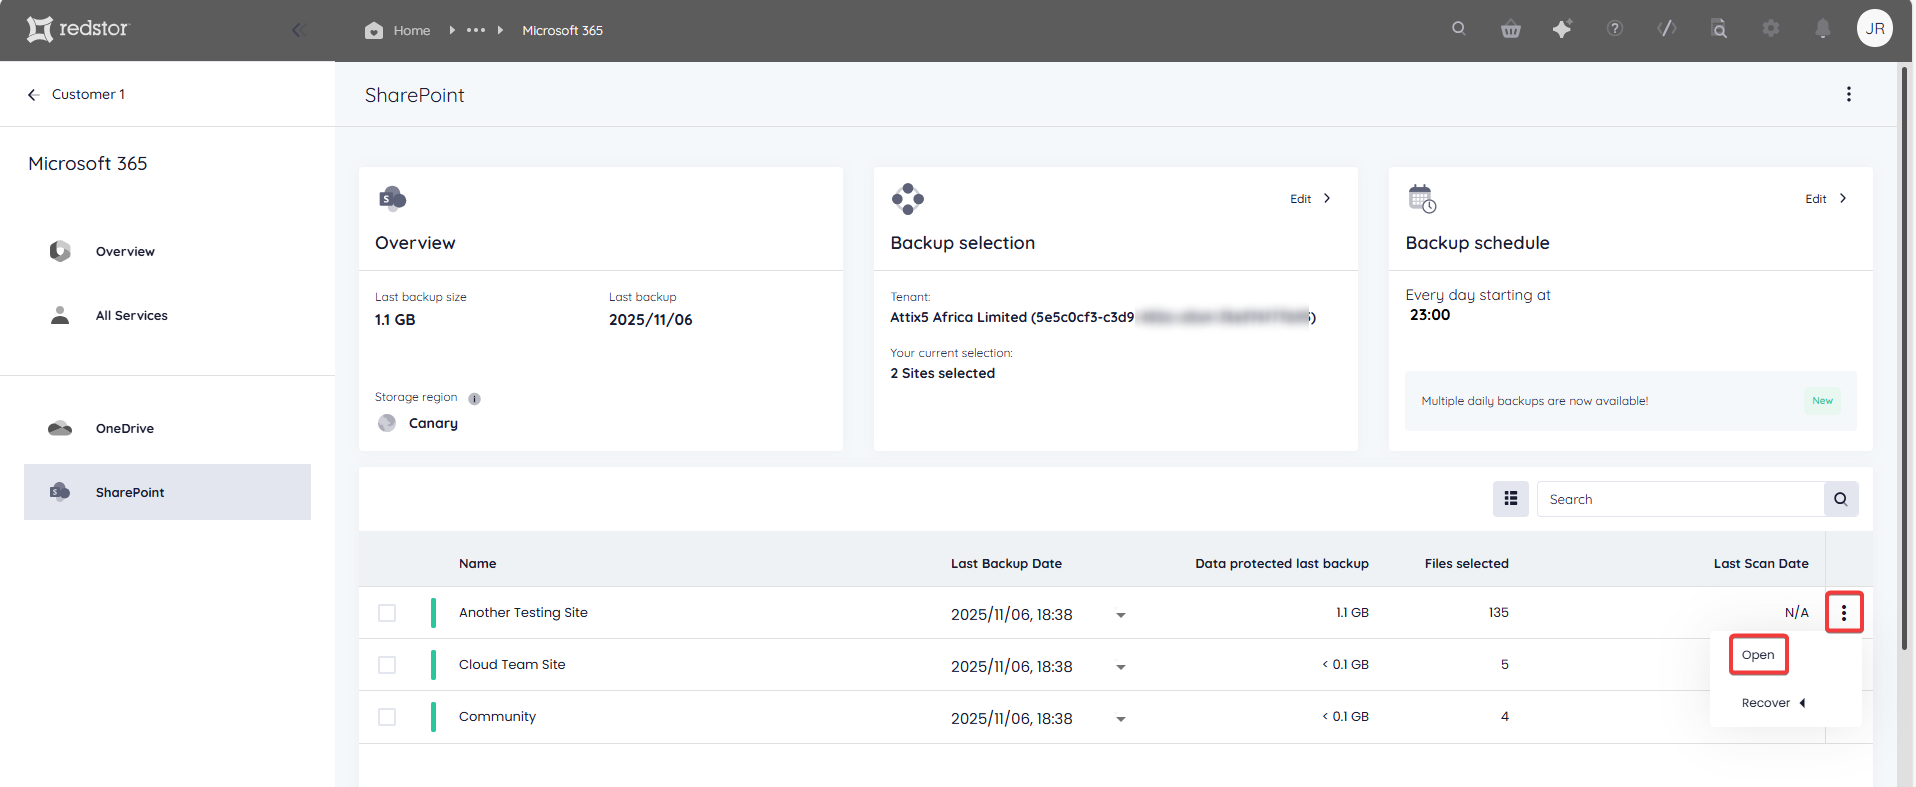Click the Data protected last backup header

(x=1282, y=564)
